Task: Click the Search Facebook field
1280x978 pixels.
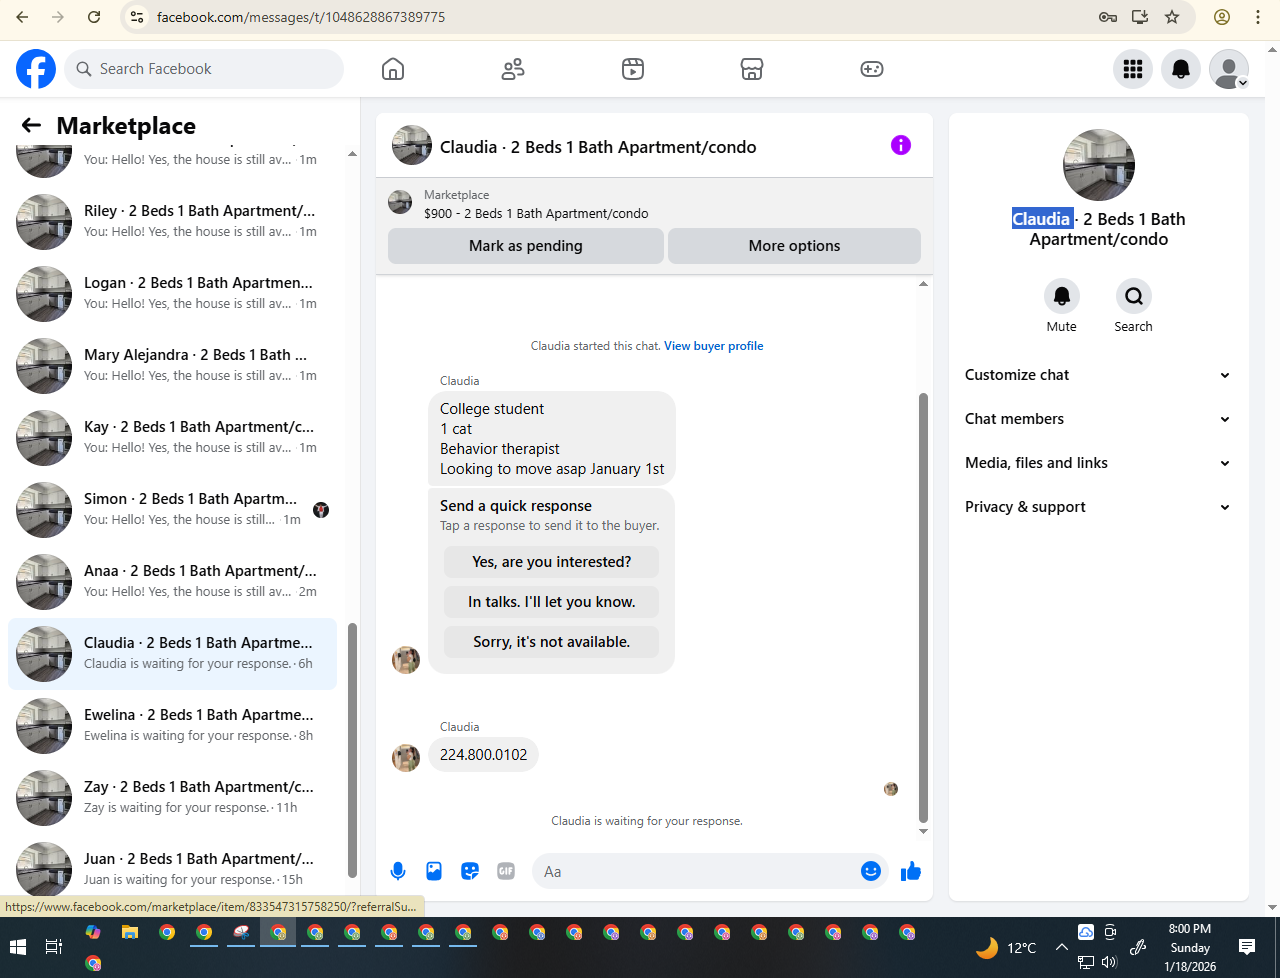Action: 204,69
